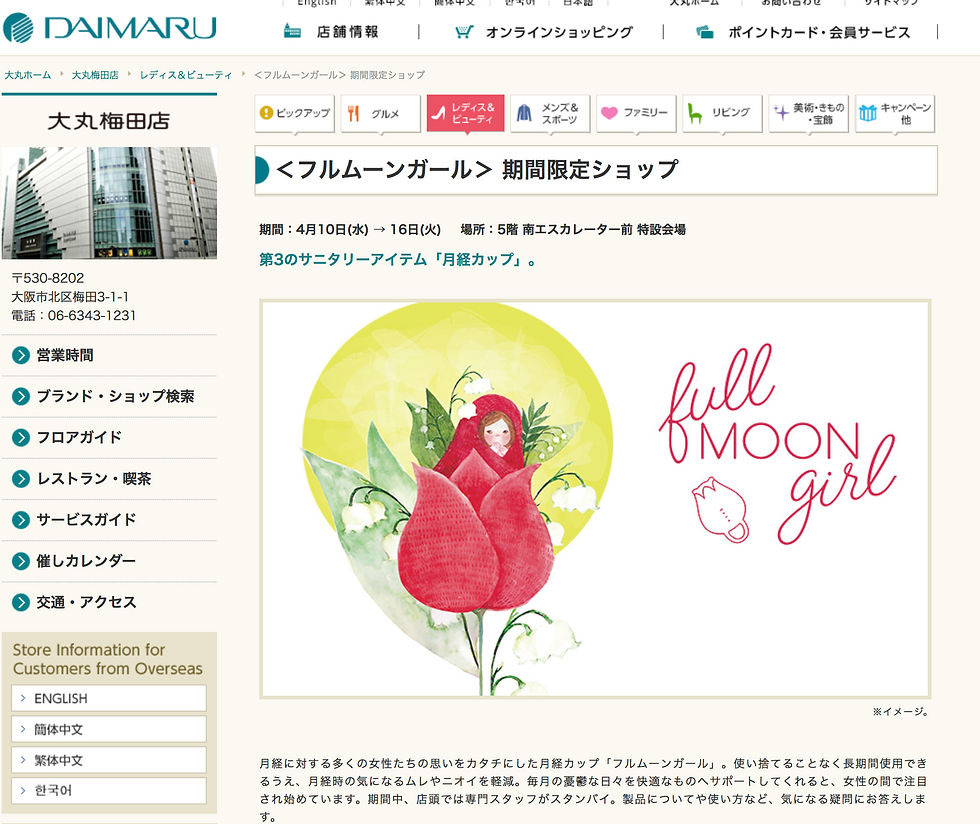Screen dimensions: 980x824
Task: Open フロアガイド from the sidebar
Action: pos(109,438)
